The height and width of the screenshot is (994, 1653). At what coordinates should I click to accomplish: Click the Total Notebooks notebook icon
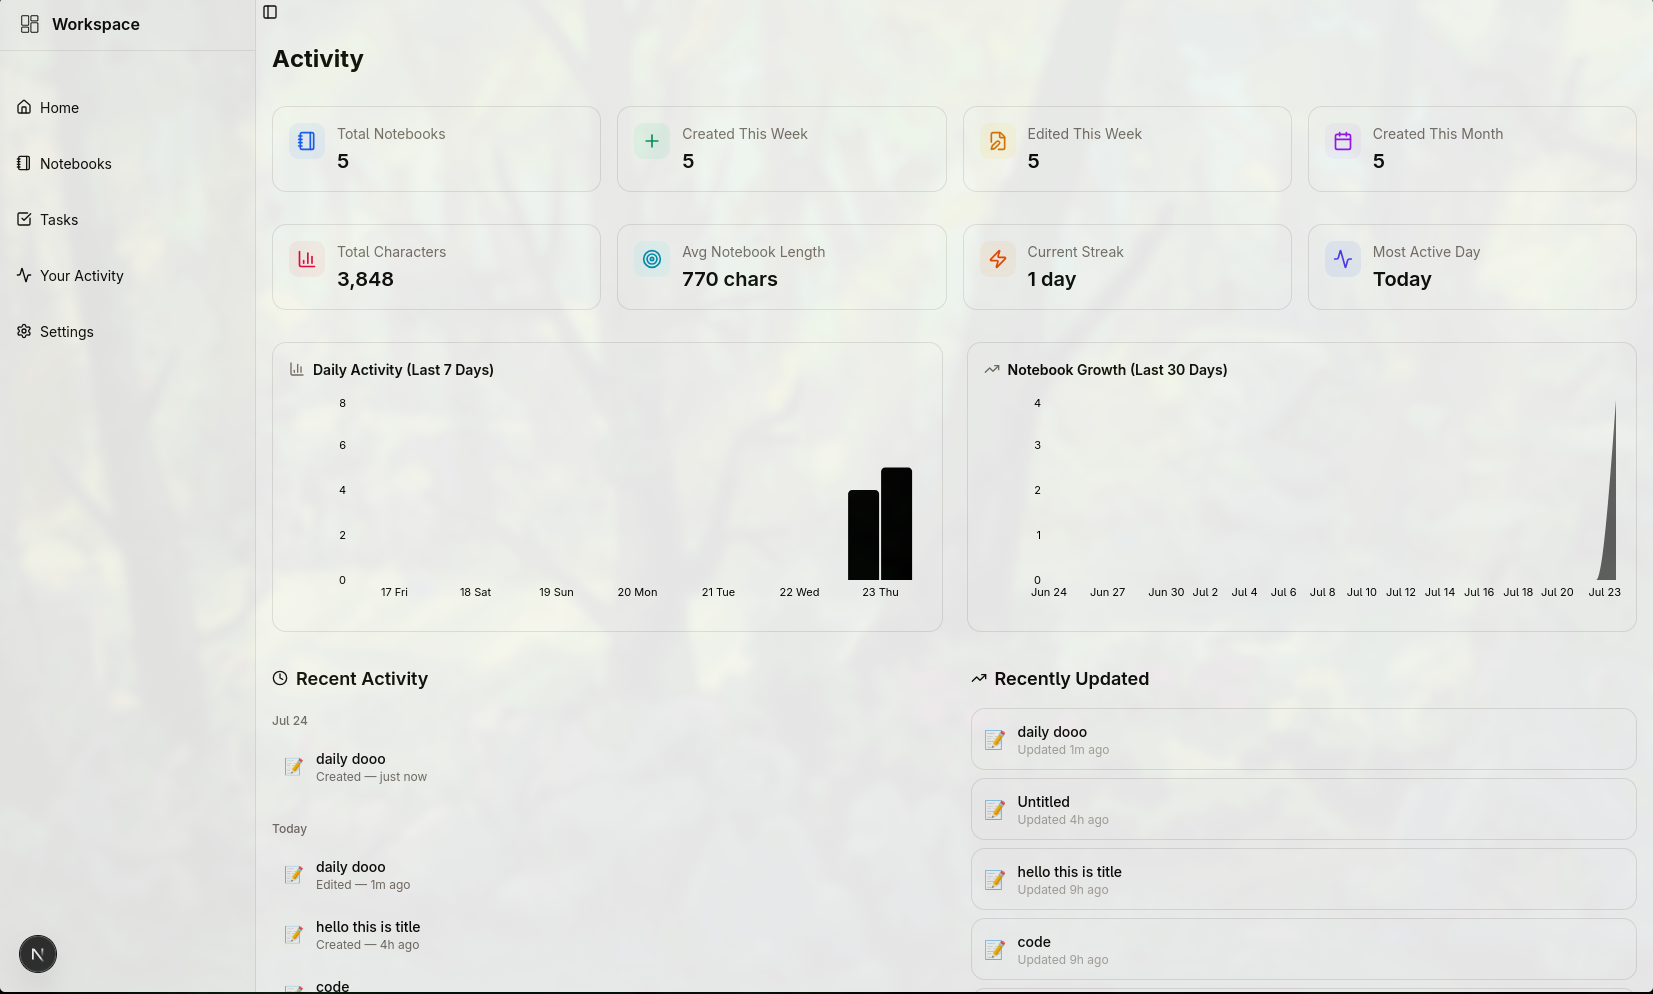pyautogui.click(x=307, y=141)
